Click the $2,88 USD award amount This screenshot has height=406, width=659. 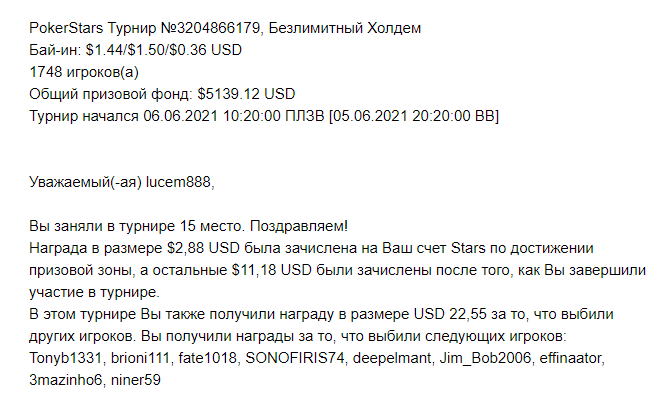203,248
